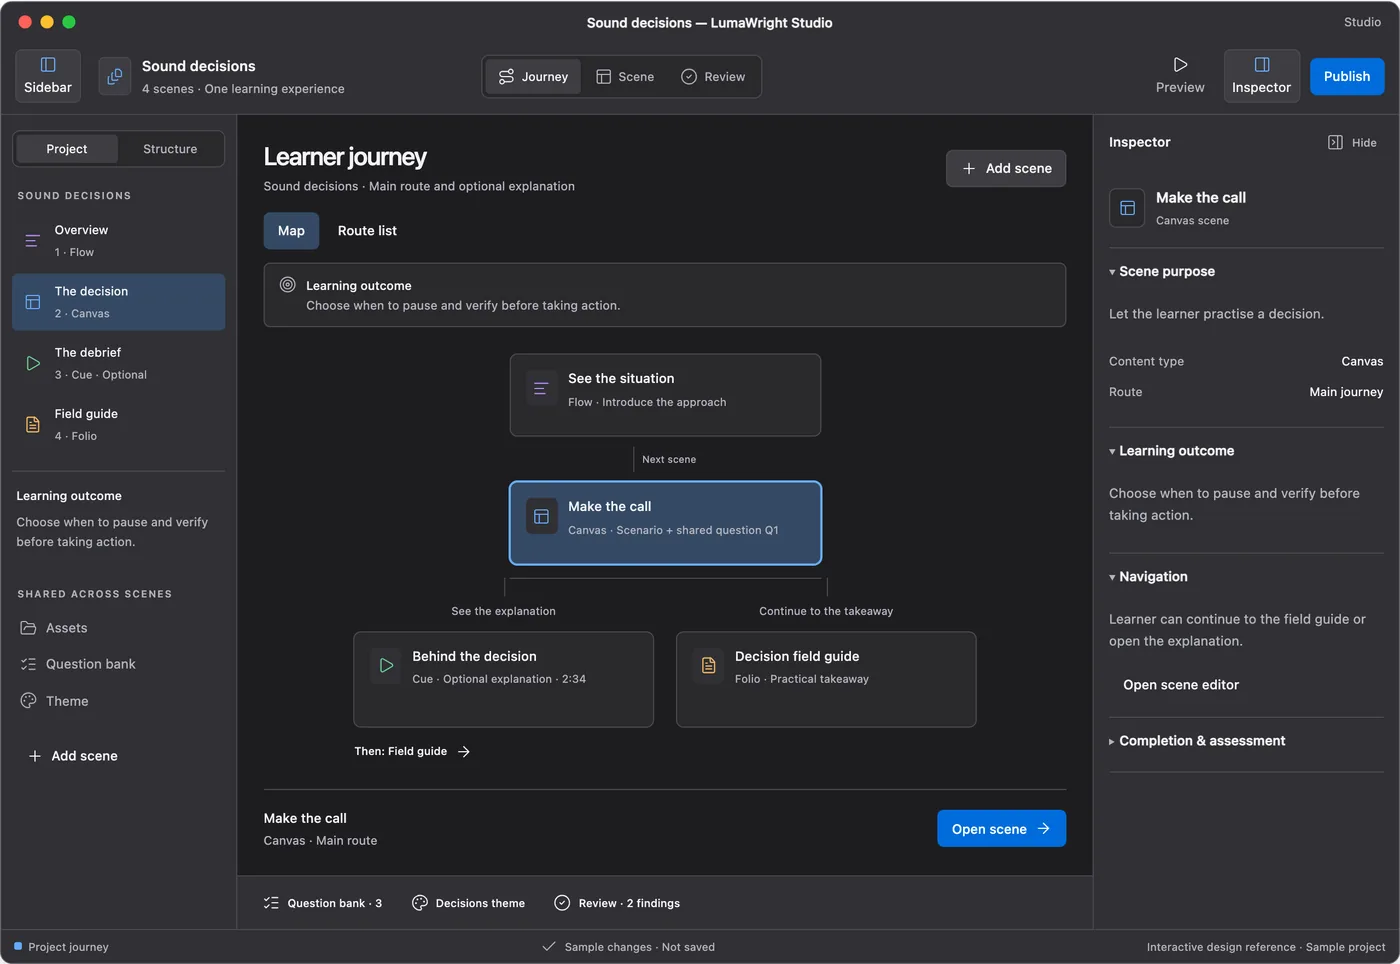
Task: Click the Decision field guide folio icon
Action: click(x=708, y=665)
